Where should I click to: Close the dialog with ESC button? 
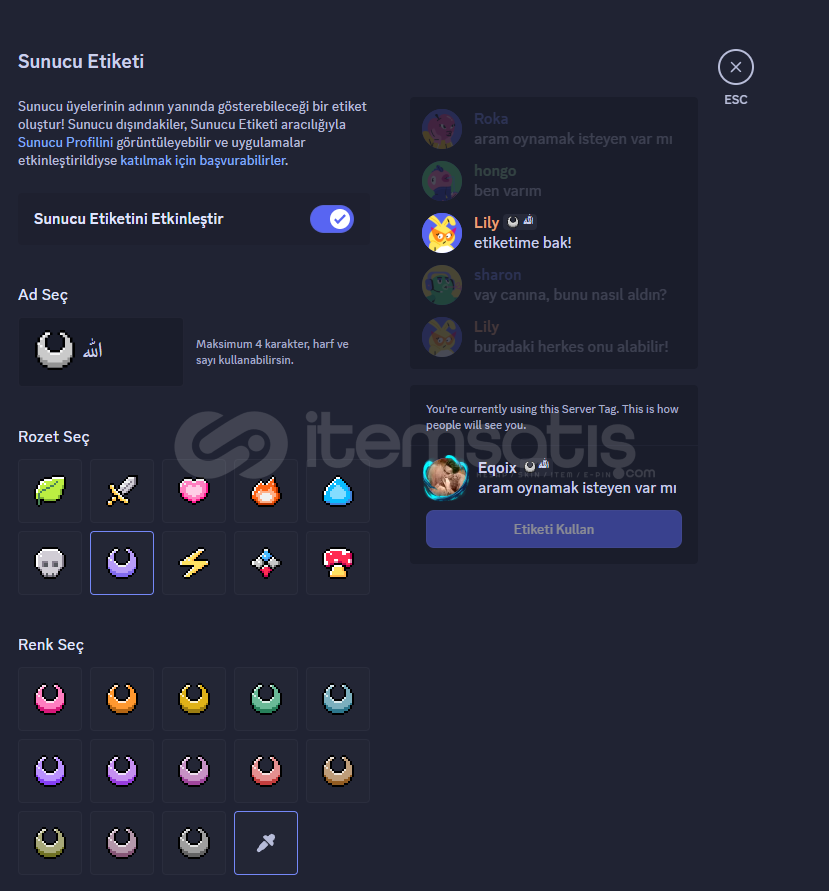pyautogui.click(x=736, y=67)
